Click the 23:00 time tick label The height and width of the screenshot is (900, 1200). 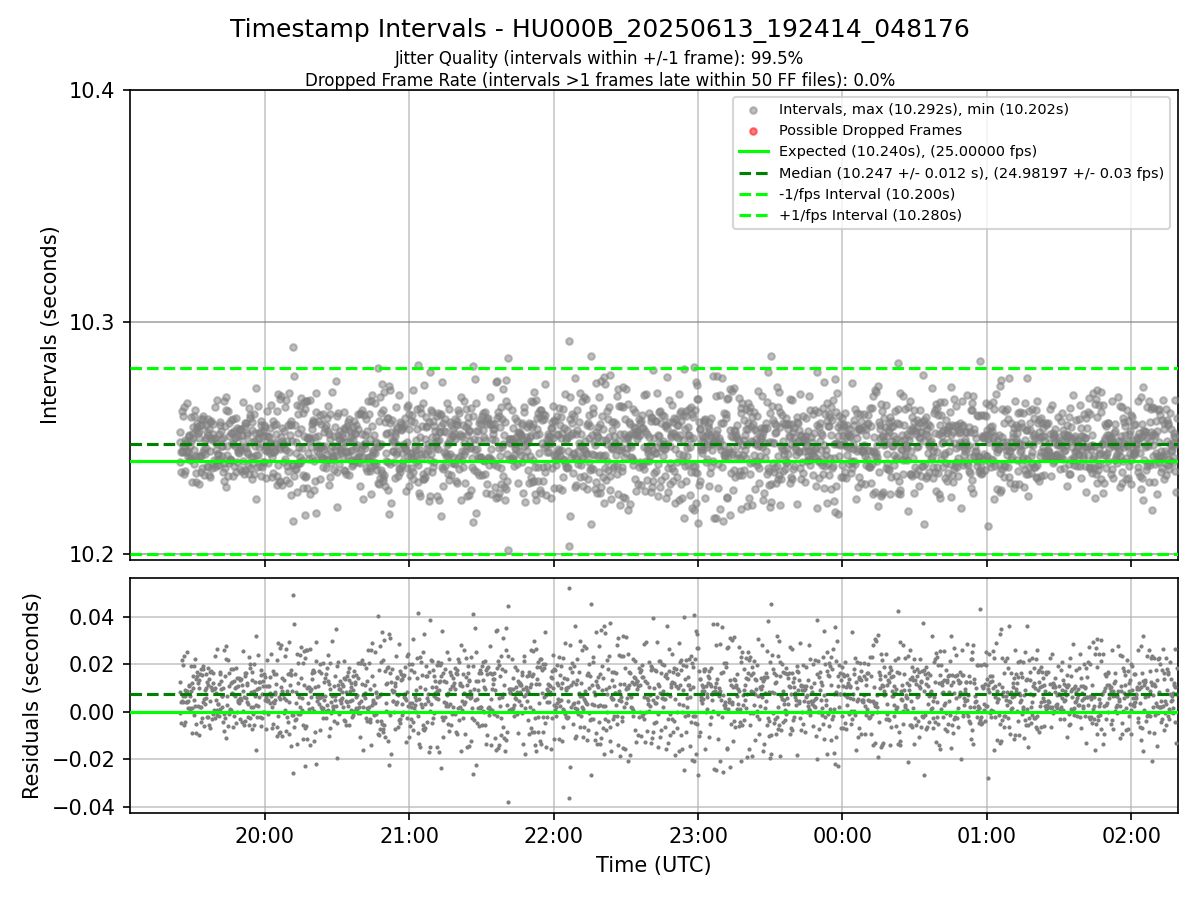pos(698,836)
